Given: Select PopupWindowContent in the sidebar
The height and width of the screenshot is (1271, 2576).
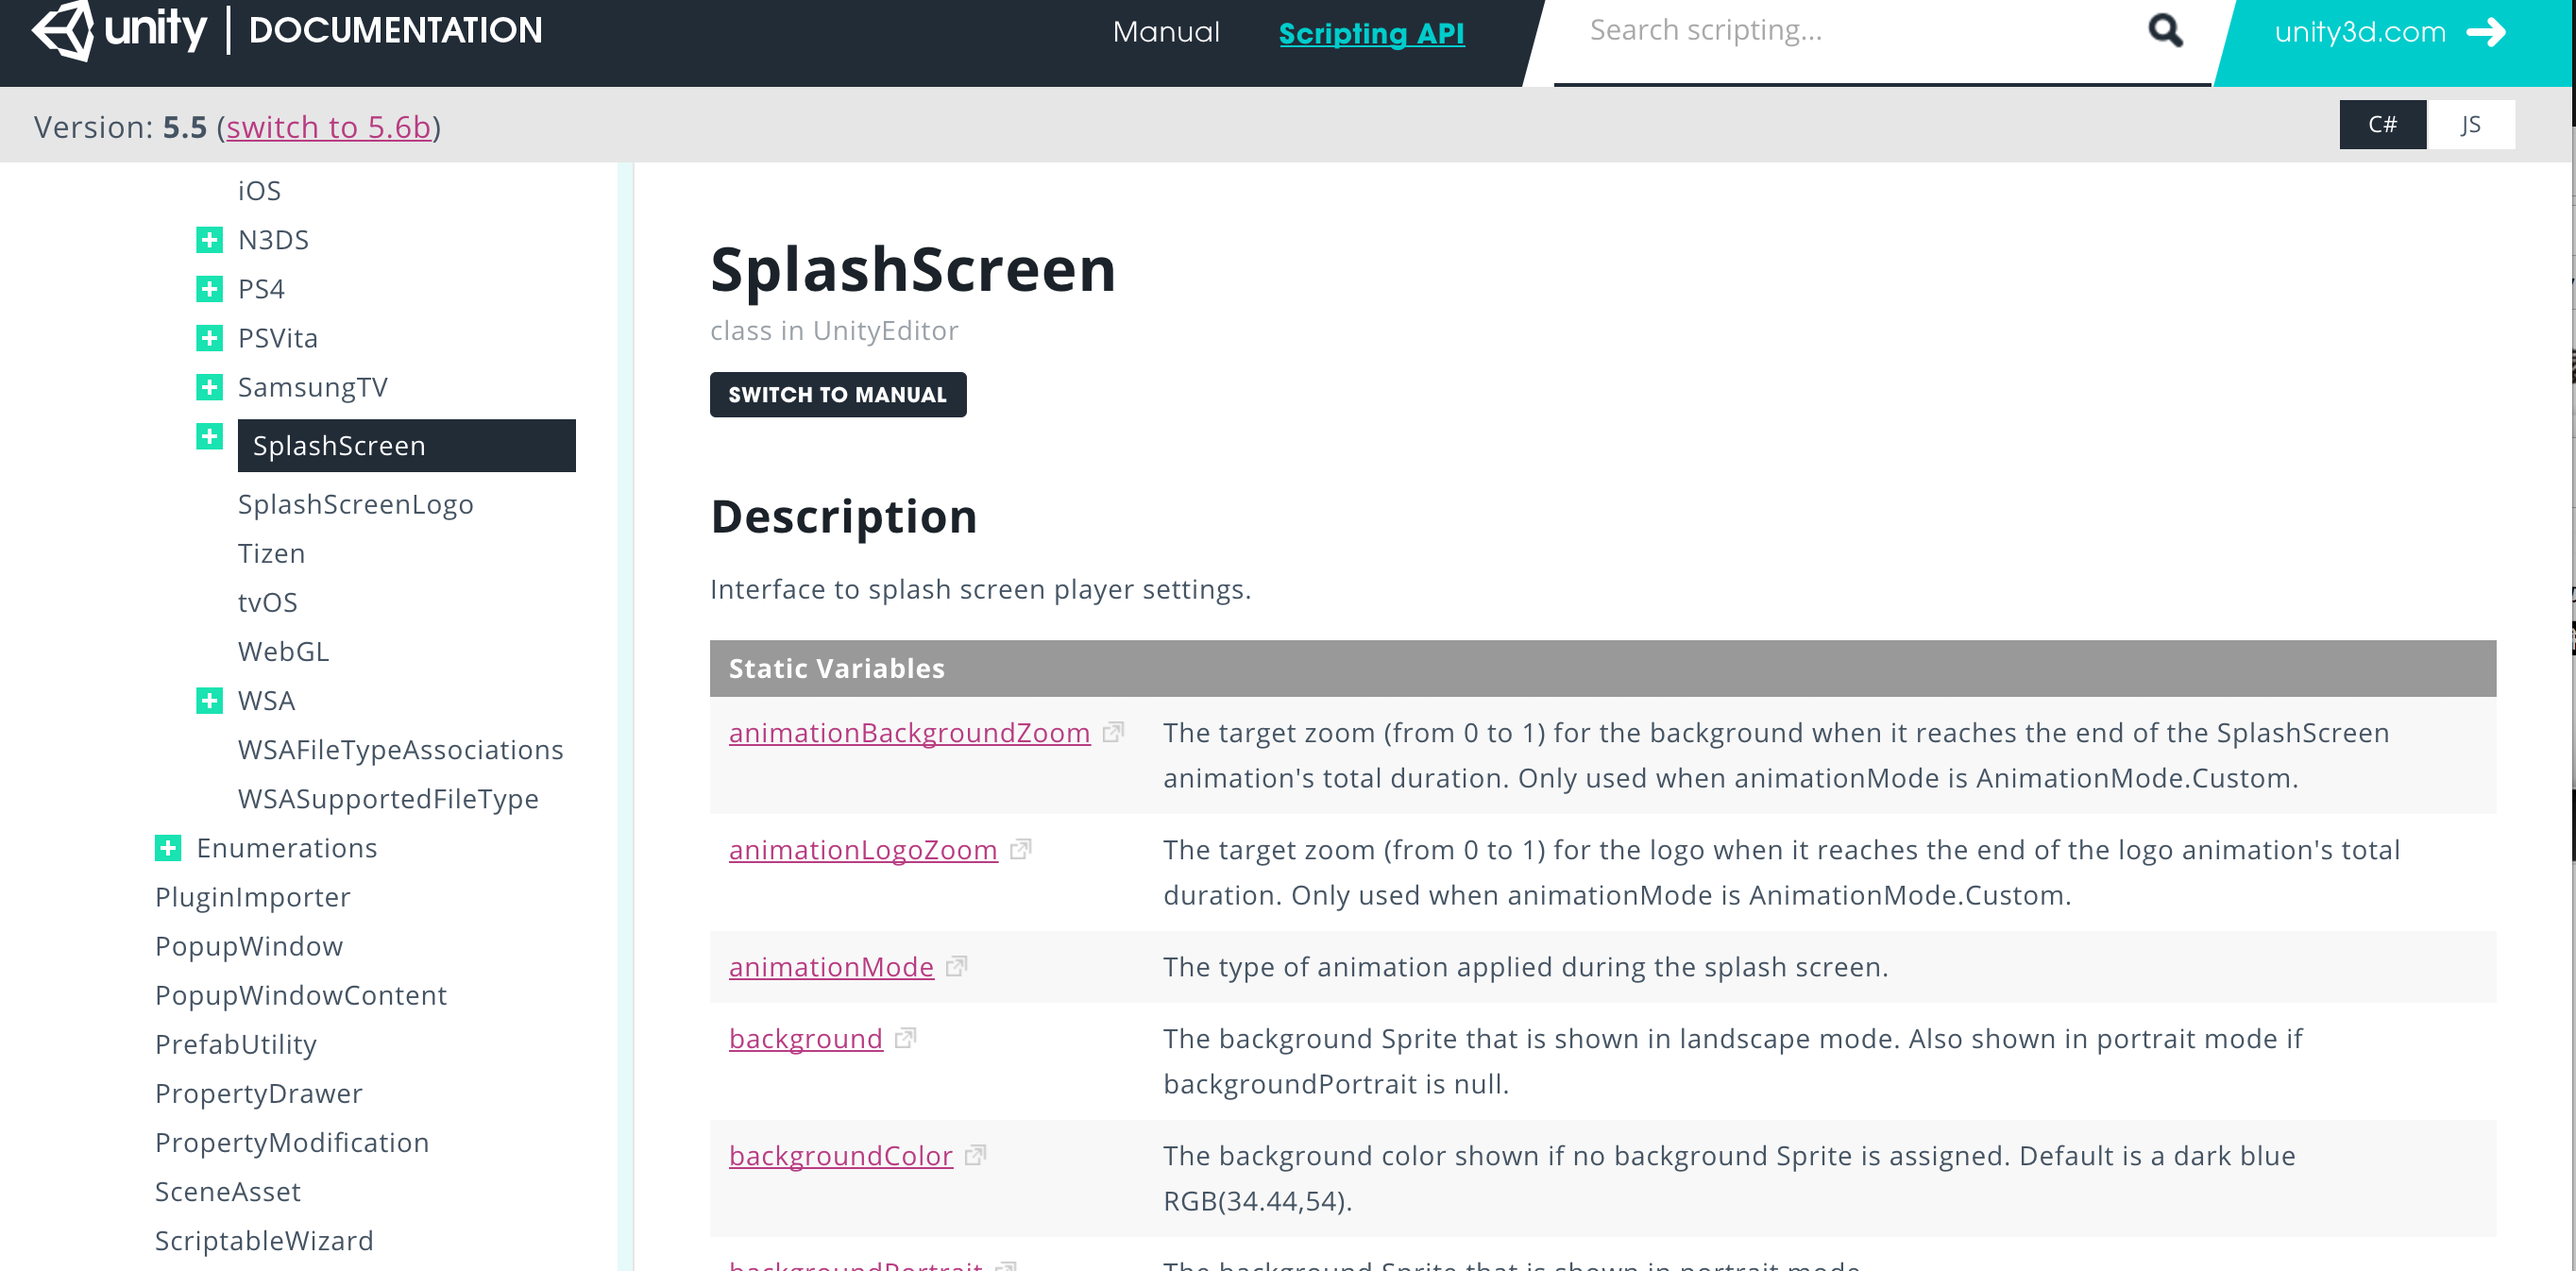Looking at the screenshot, I should (300, 995).
